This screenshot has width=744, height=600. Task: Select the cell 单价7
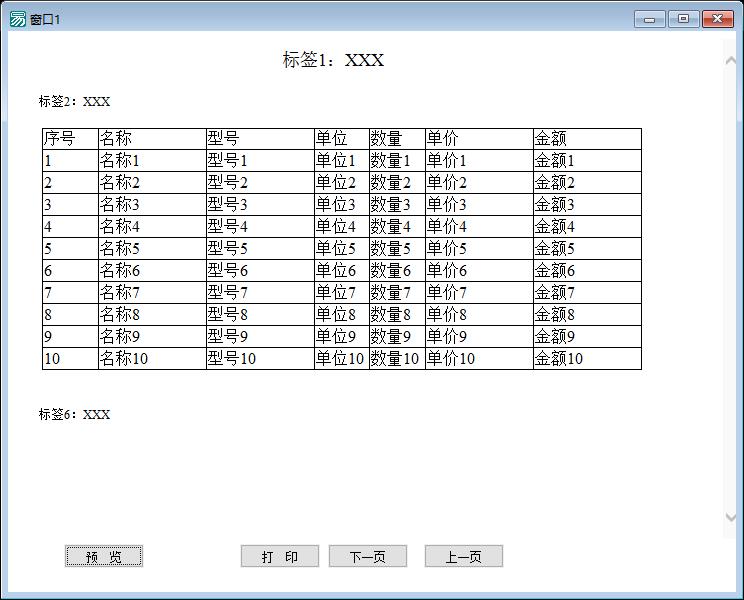(x=480, y=293)
